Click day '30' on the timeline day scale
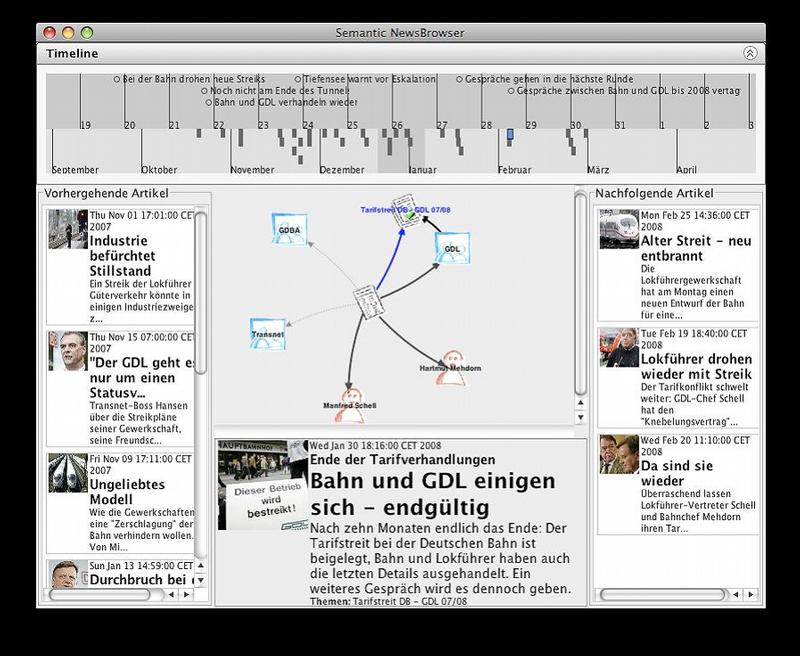This screenshot has width=800, height=656. 576,125
